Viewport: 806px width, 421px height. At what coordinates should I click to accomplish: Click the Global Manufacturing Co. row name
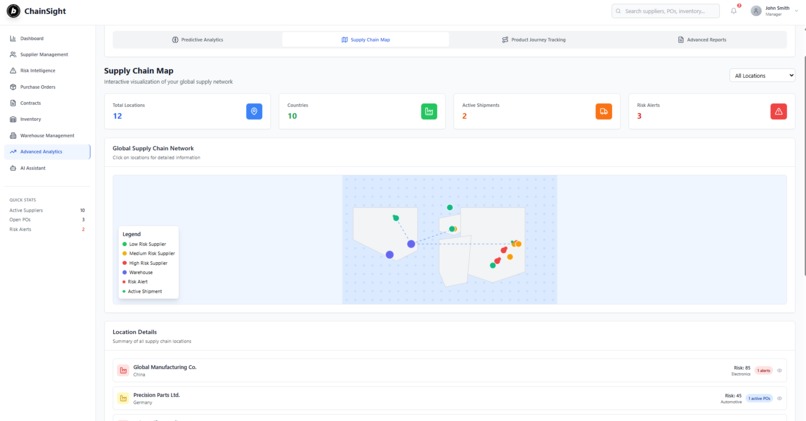[164, 367]
